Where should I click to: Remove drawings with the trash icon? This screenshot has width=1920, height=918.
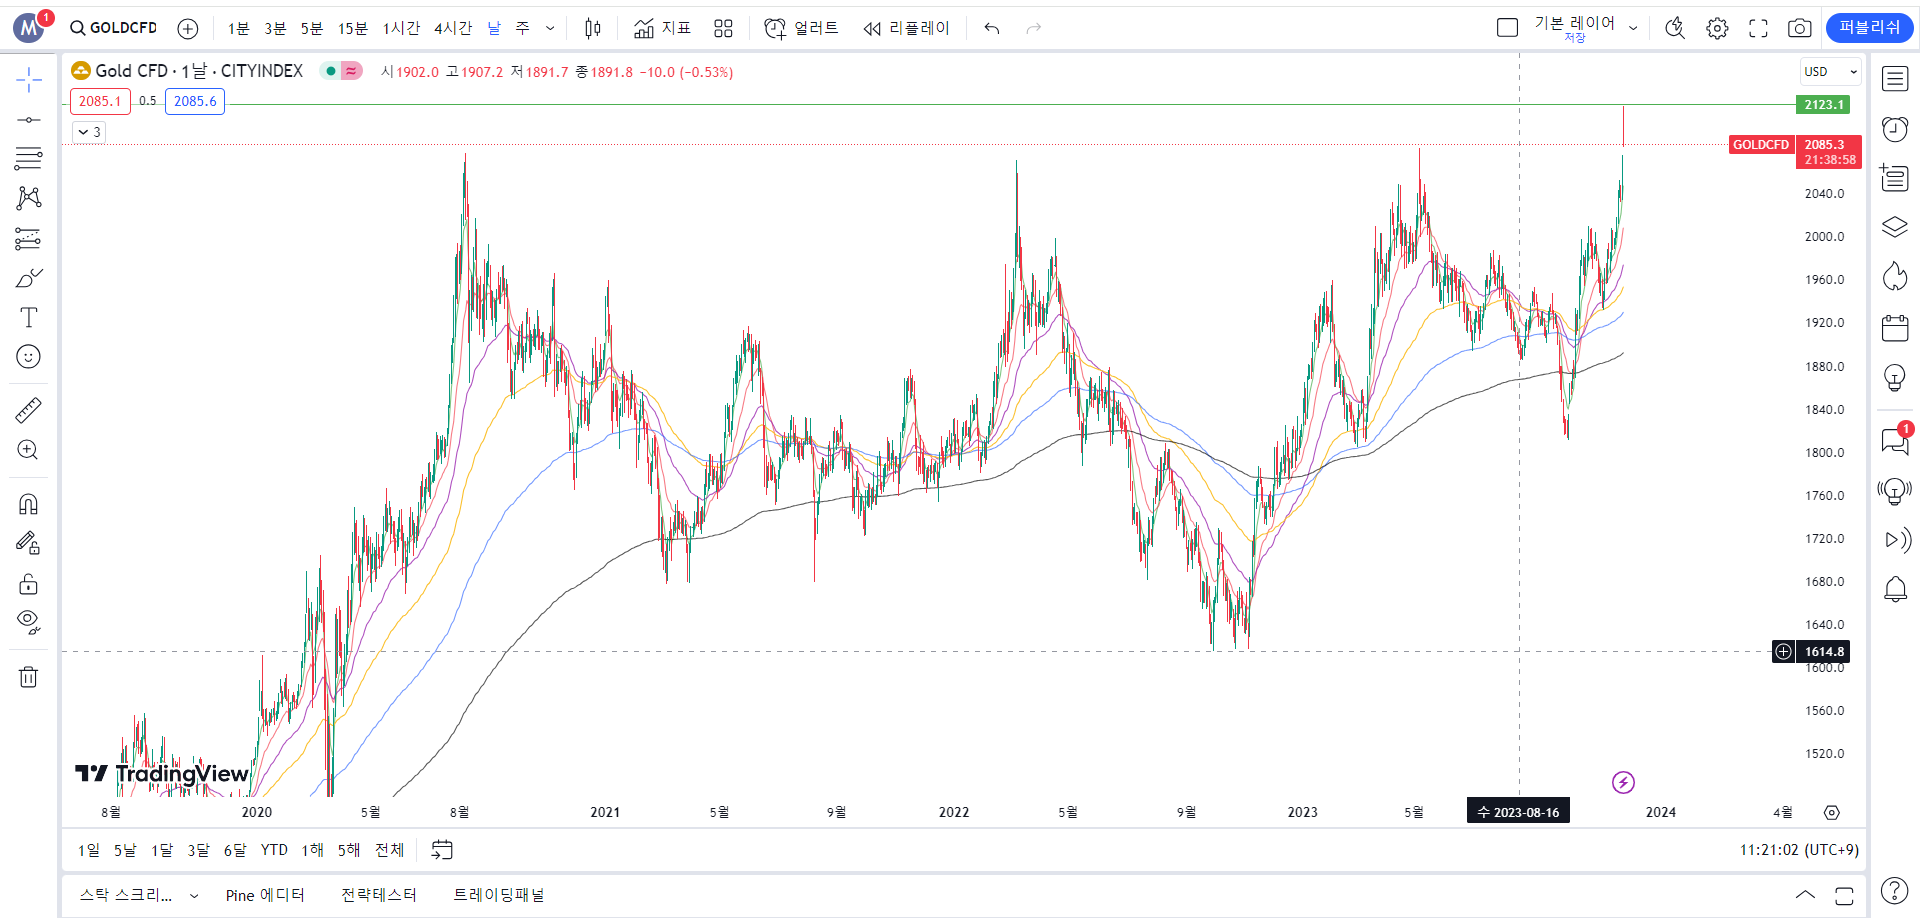(x=28, y=677)
